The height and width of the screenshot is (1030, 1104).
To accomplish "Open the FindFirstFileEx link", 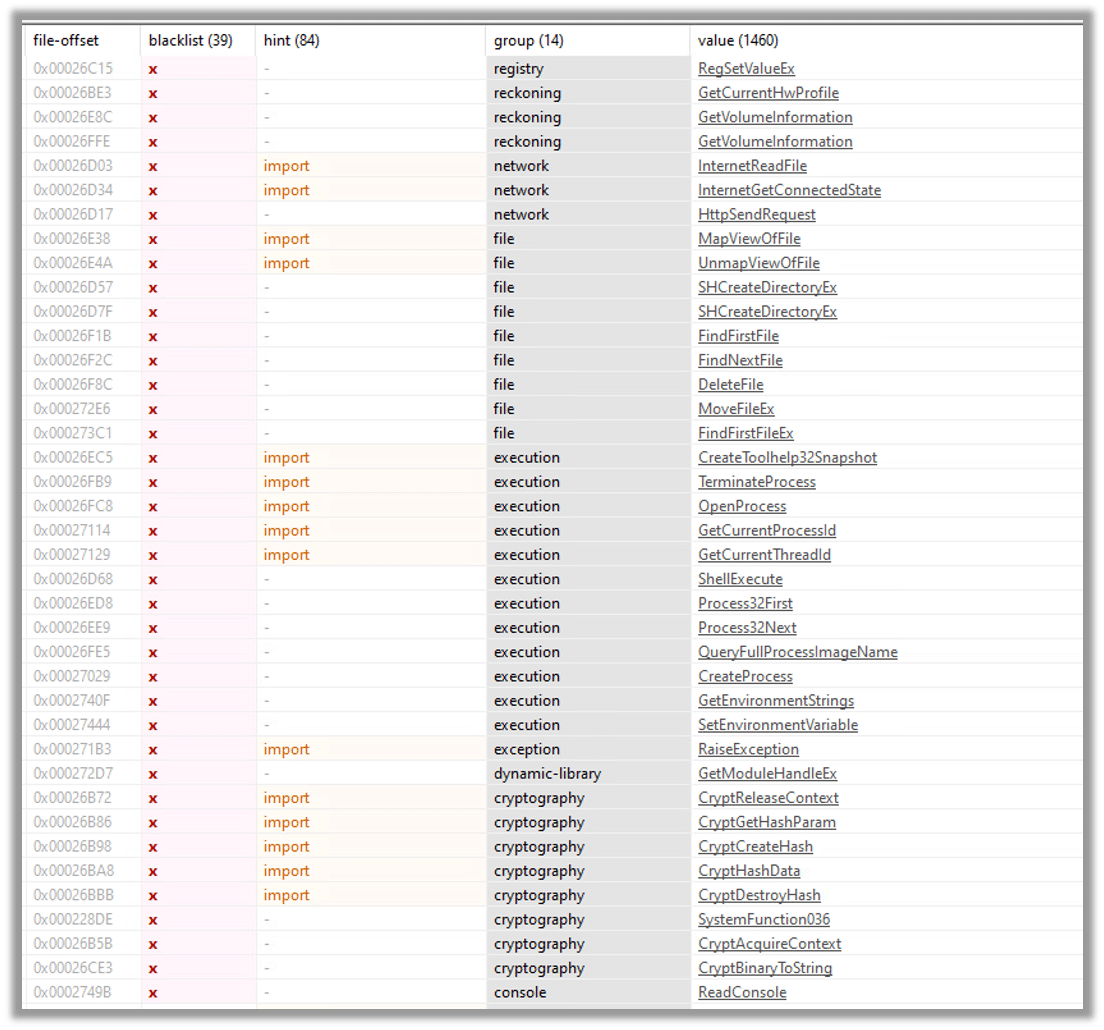I will 746,433.
